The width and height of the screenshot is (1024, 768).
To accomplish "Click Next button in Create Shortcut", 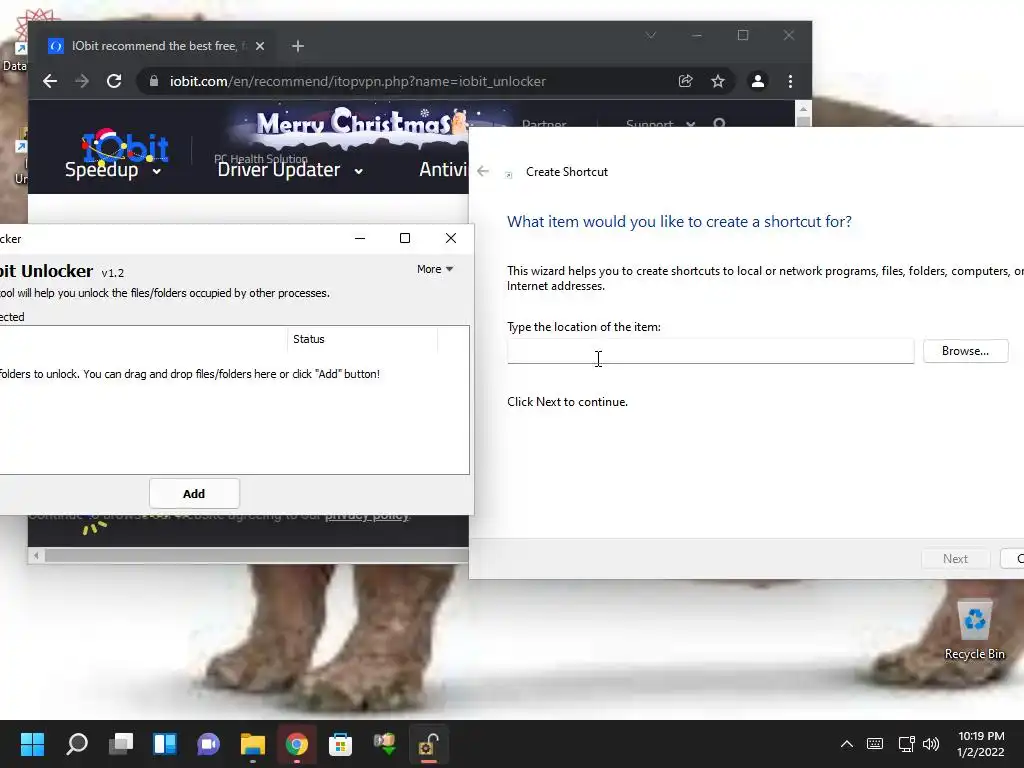I will click(955, 558).
